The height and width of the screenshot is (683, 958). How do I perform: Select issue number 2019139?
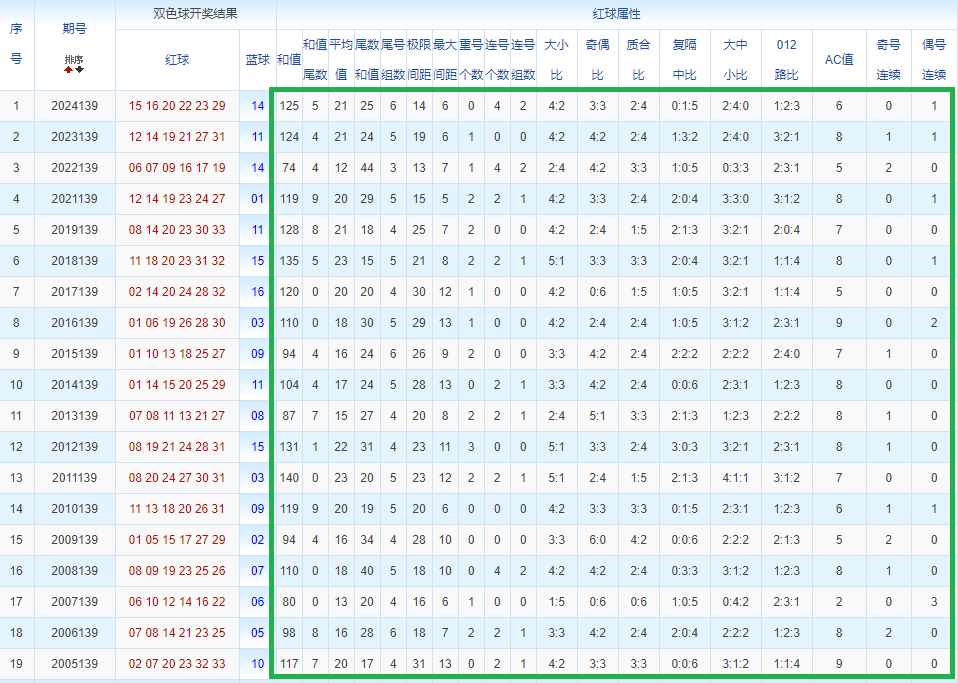coord(75,230)
